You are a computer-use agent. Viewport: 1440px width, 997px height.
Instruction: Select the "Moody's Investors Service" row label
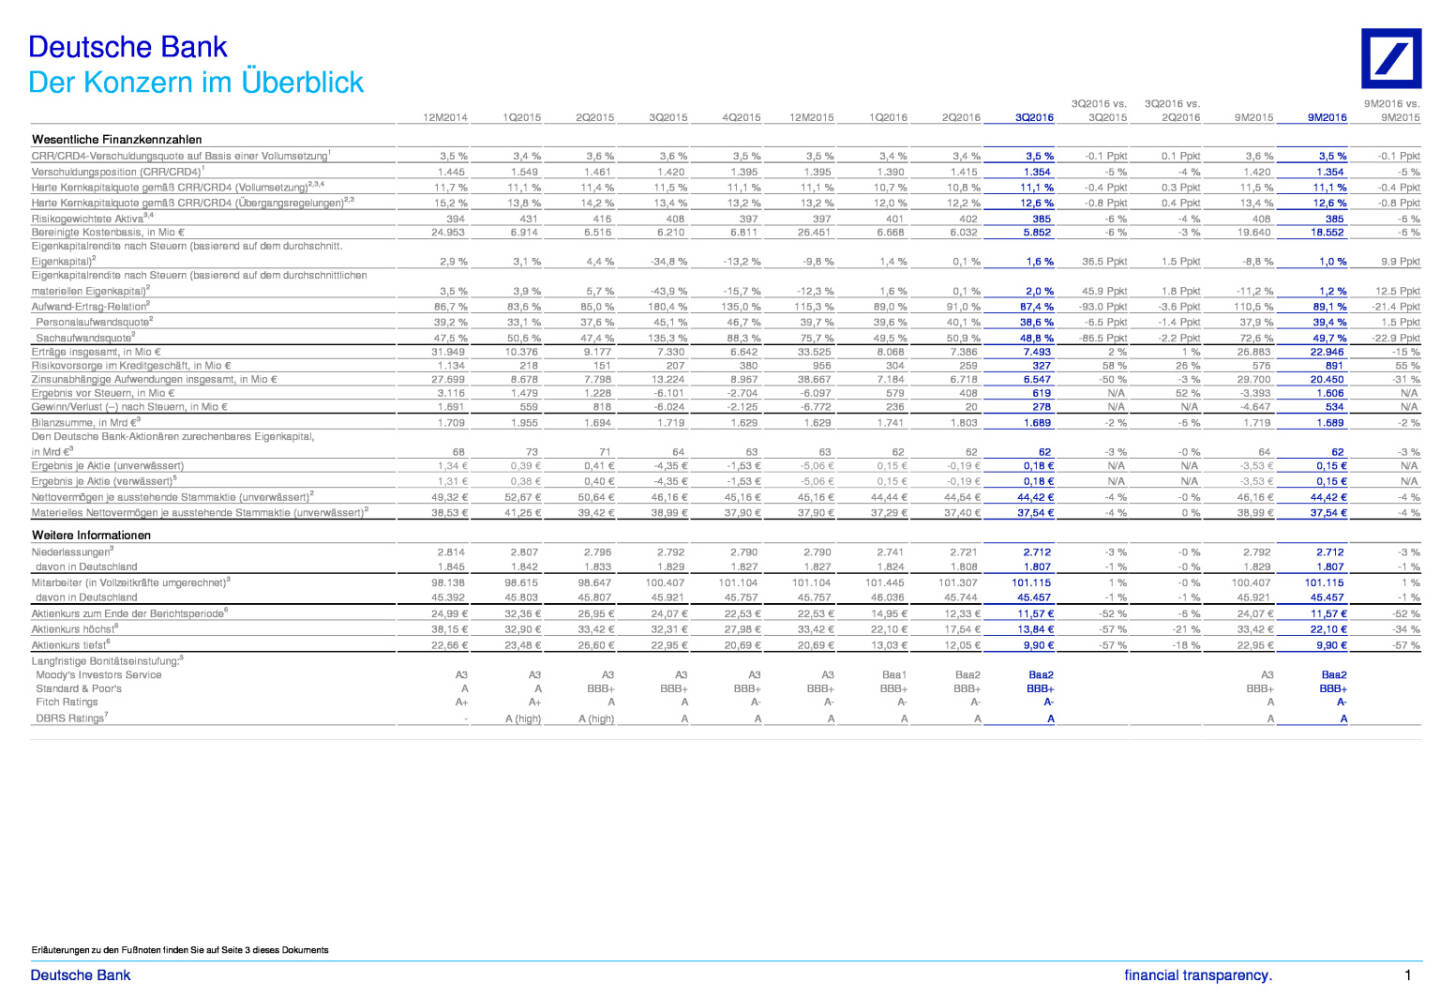click(99, 675)
